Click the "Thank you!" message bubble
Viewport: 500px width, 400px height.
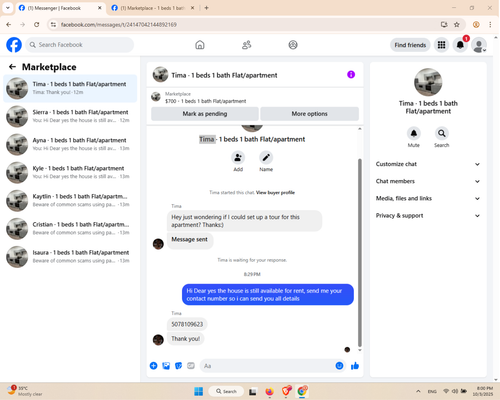[185, 339]
